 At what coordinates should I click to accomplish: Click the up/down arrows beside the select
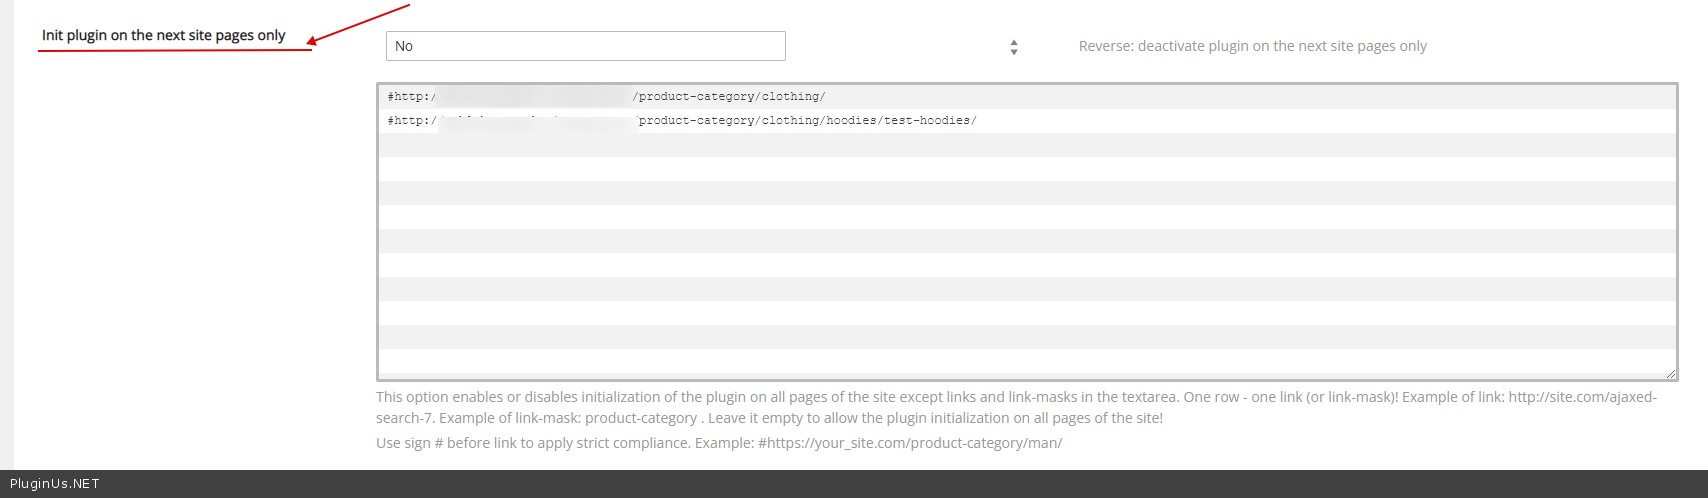click(x=1014, y=47)
